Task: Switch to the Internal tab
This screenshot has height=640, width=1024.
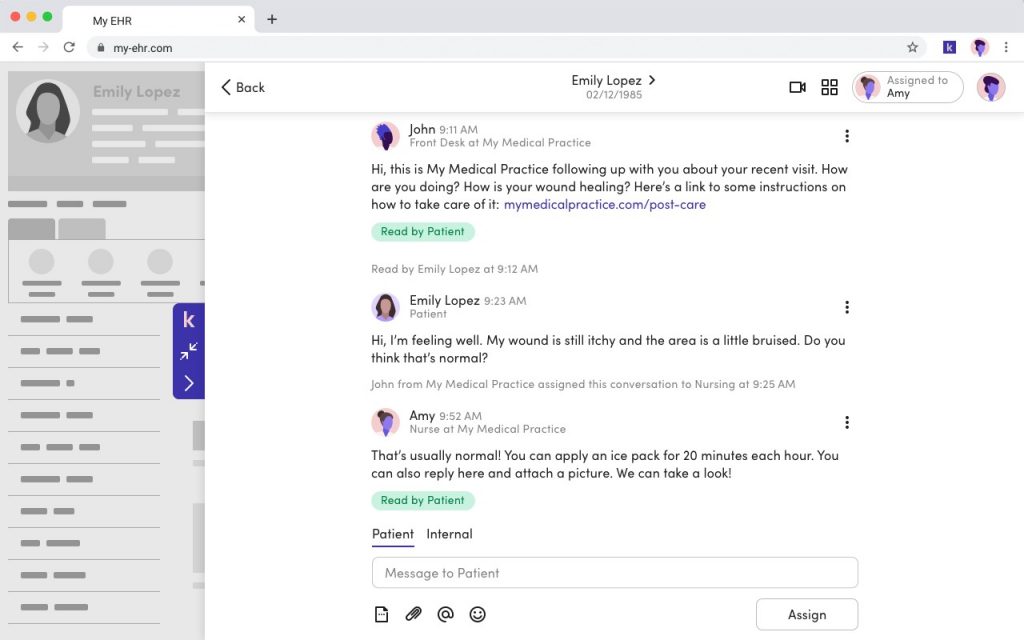Action: pos(449,534)
